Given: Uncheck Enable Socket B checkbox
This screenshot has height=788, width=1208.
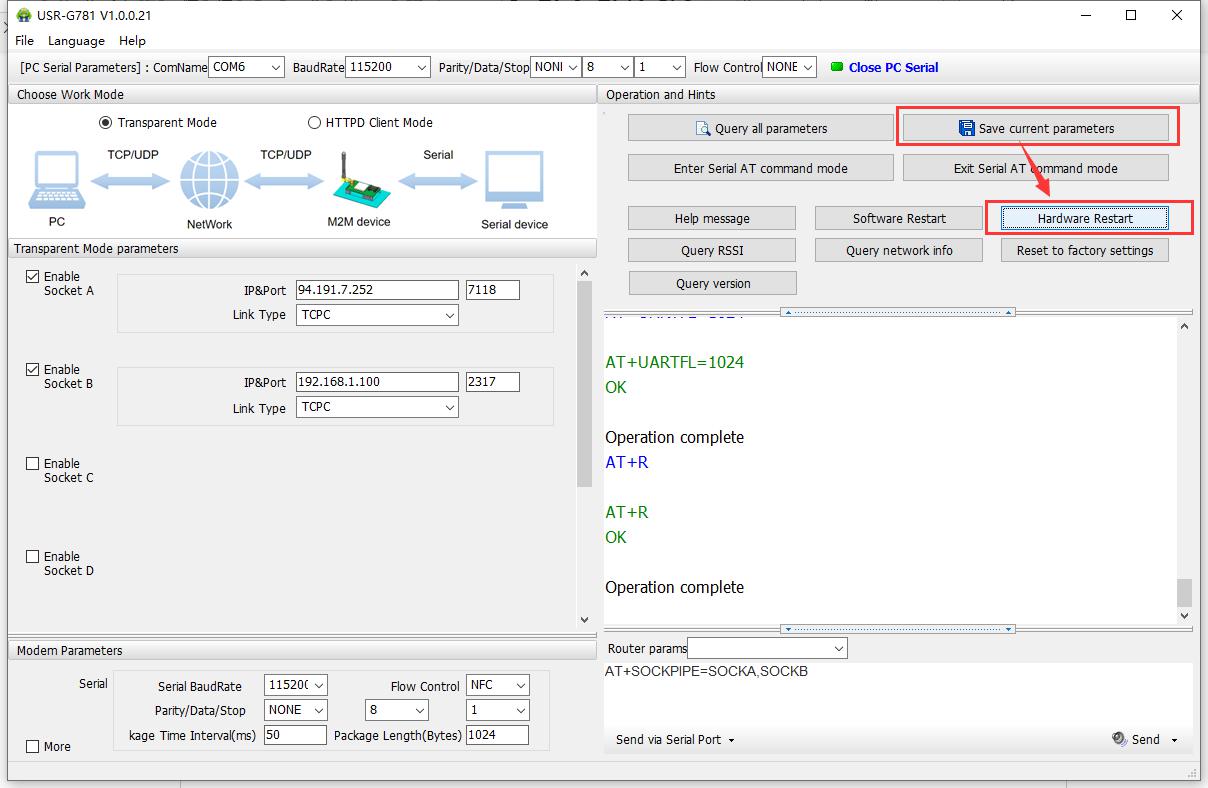Looking at the screenshot, I should 33,370.
